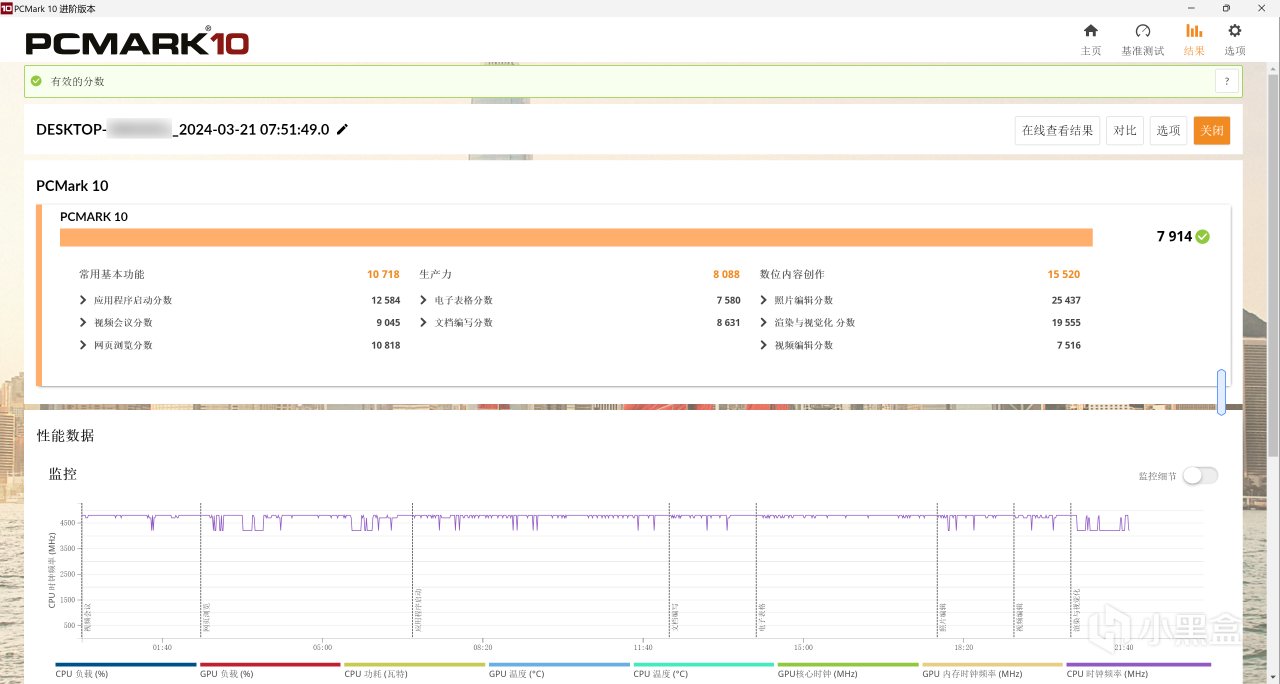
Task: Open the Results (结果) tab
Action: (1194, 39)
